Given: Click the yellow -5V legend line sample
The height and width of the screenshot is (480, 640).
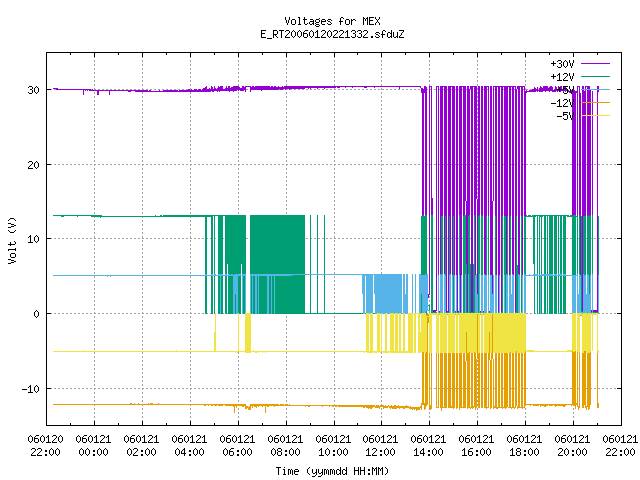Looking at the screenshot, I should (595, 116).
